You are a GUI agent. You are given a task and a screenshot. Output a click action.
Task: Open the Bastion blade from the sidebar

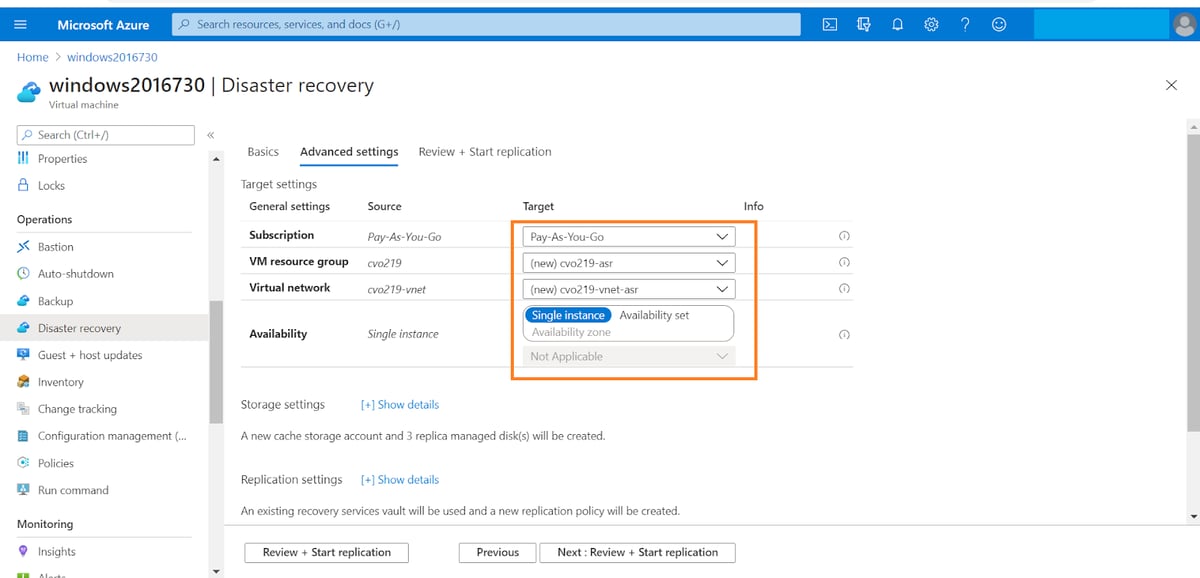(58, 246)
